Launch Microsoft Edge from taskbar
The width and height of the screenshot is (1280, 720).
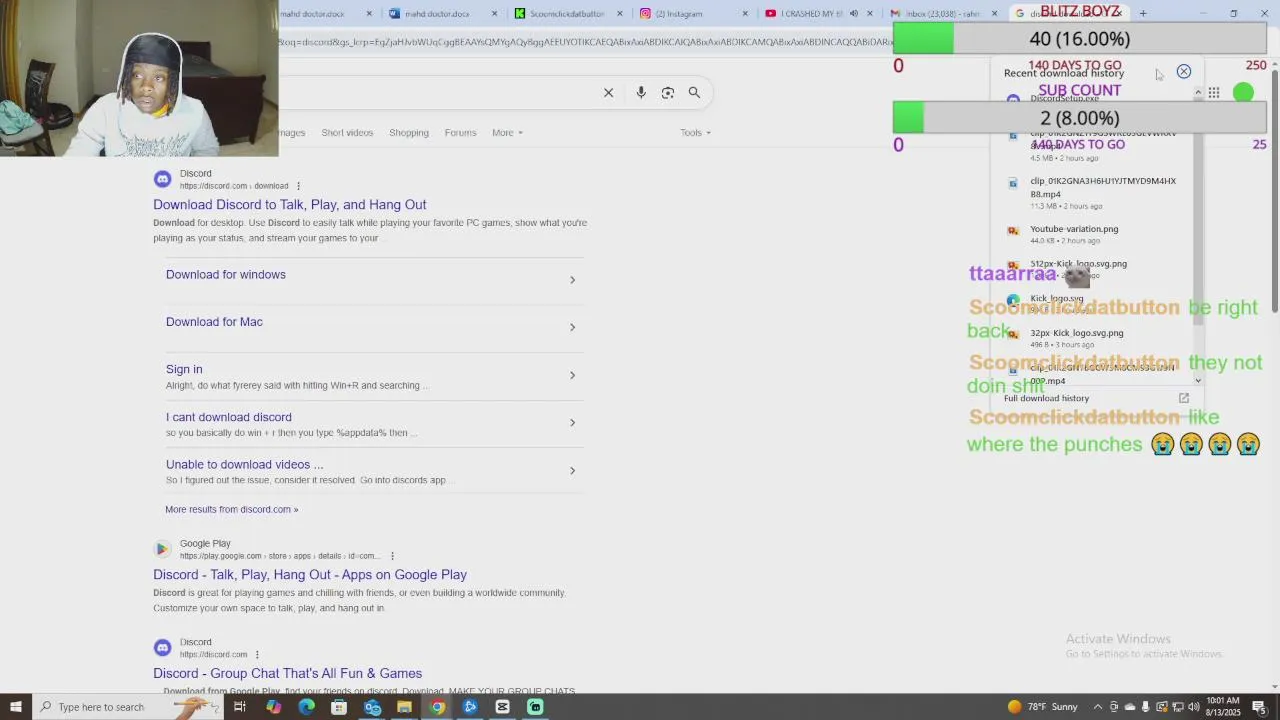[306, 707]
